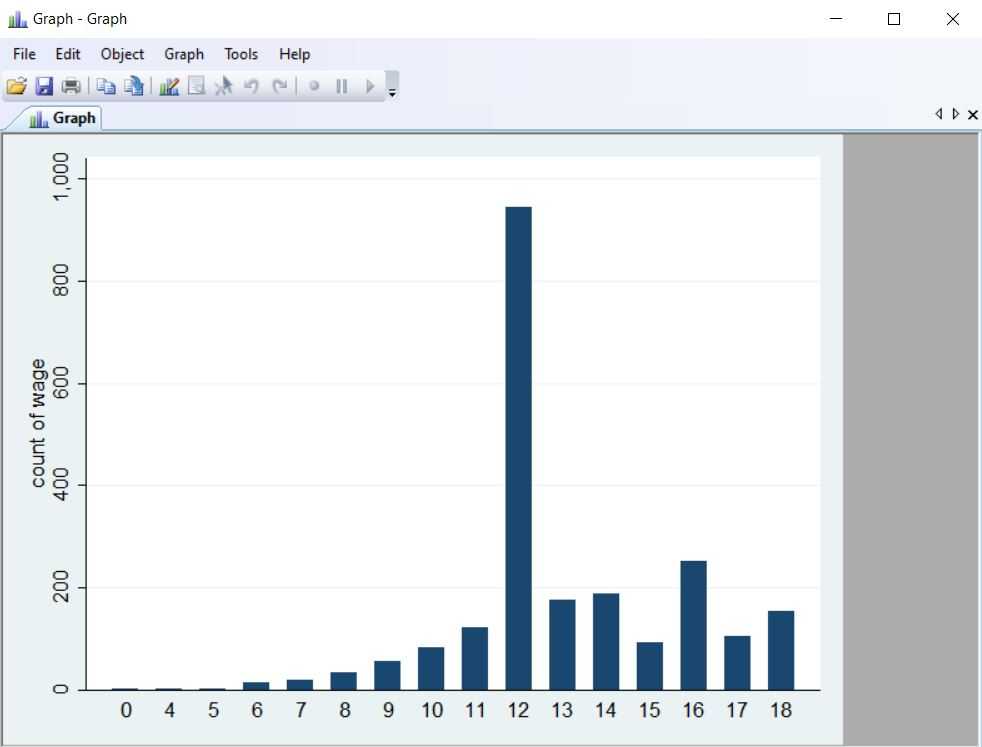Click the tallest bar at category 12

click(519, 448)
